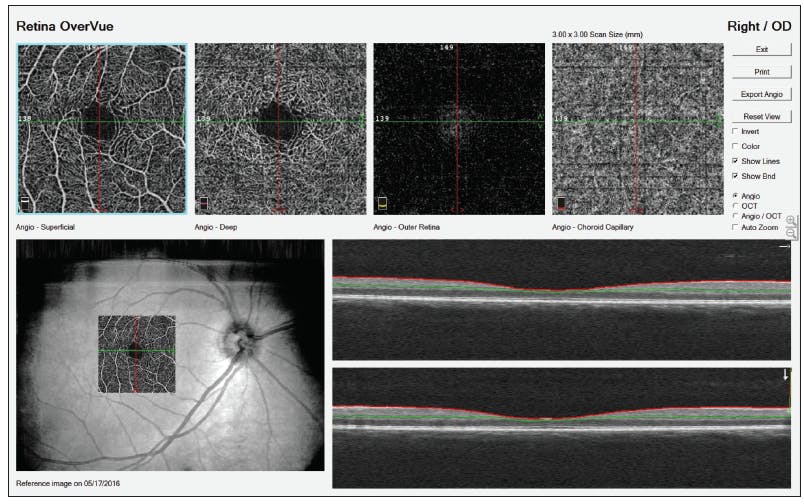804x504 pixels.
Task: Click the Print button
Action: coord(762,71)
